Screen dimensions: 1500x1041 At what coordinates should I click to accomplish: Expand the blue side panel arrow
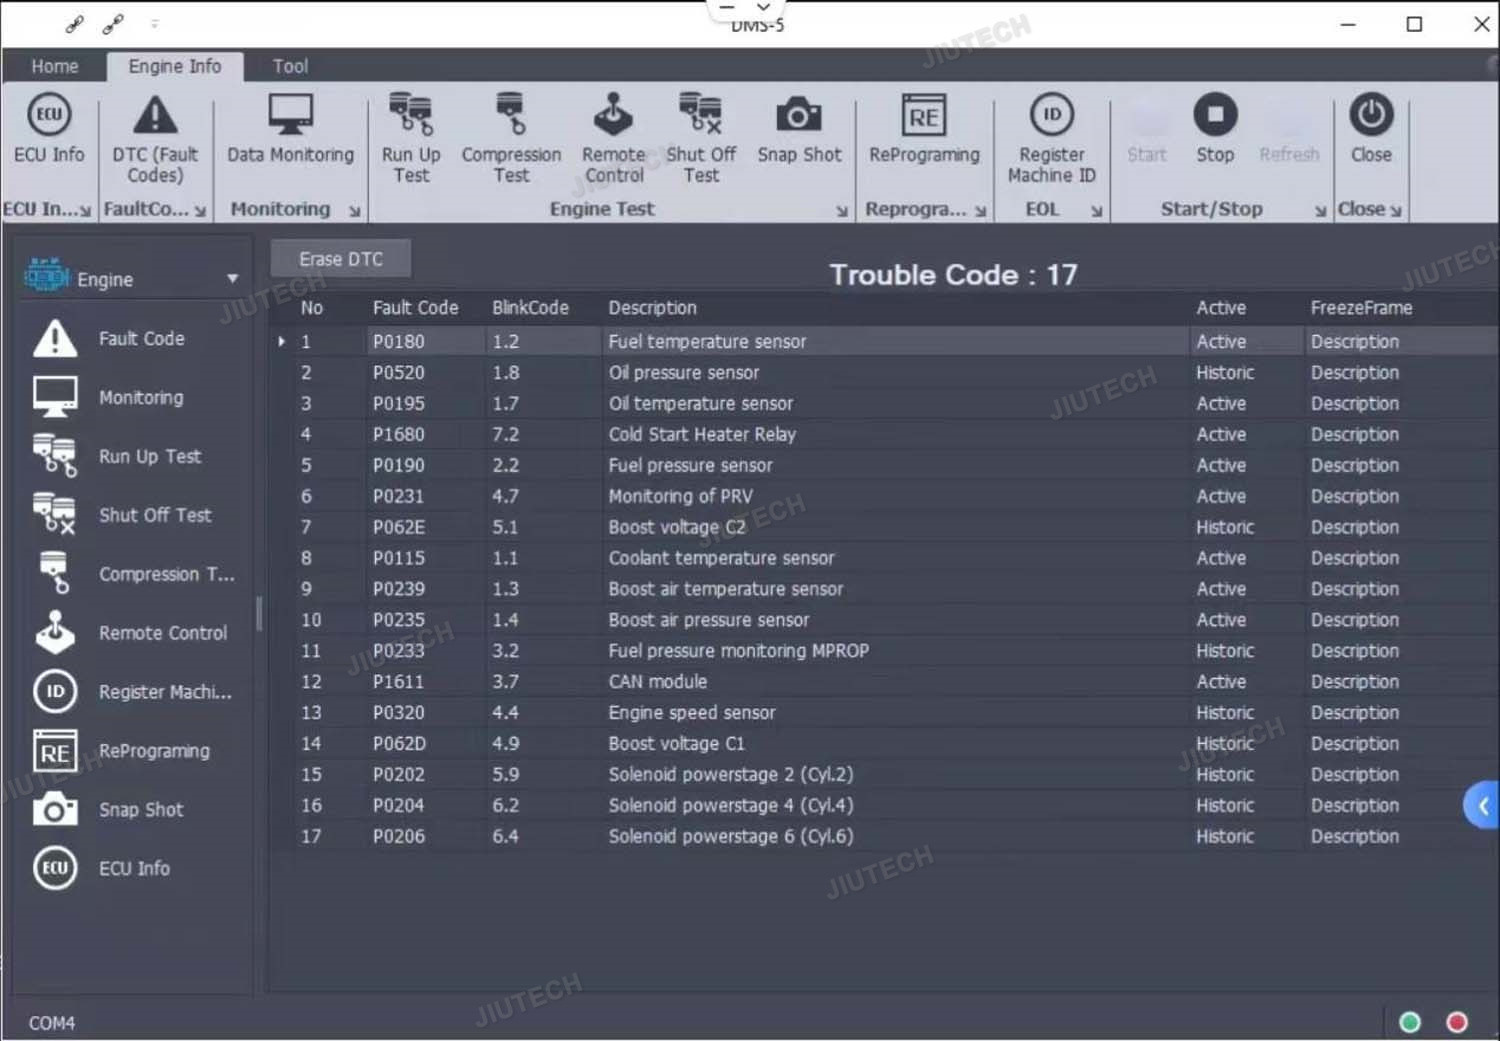tap(1482, 805)
